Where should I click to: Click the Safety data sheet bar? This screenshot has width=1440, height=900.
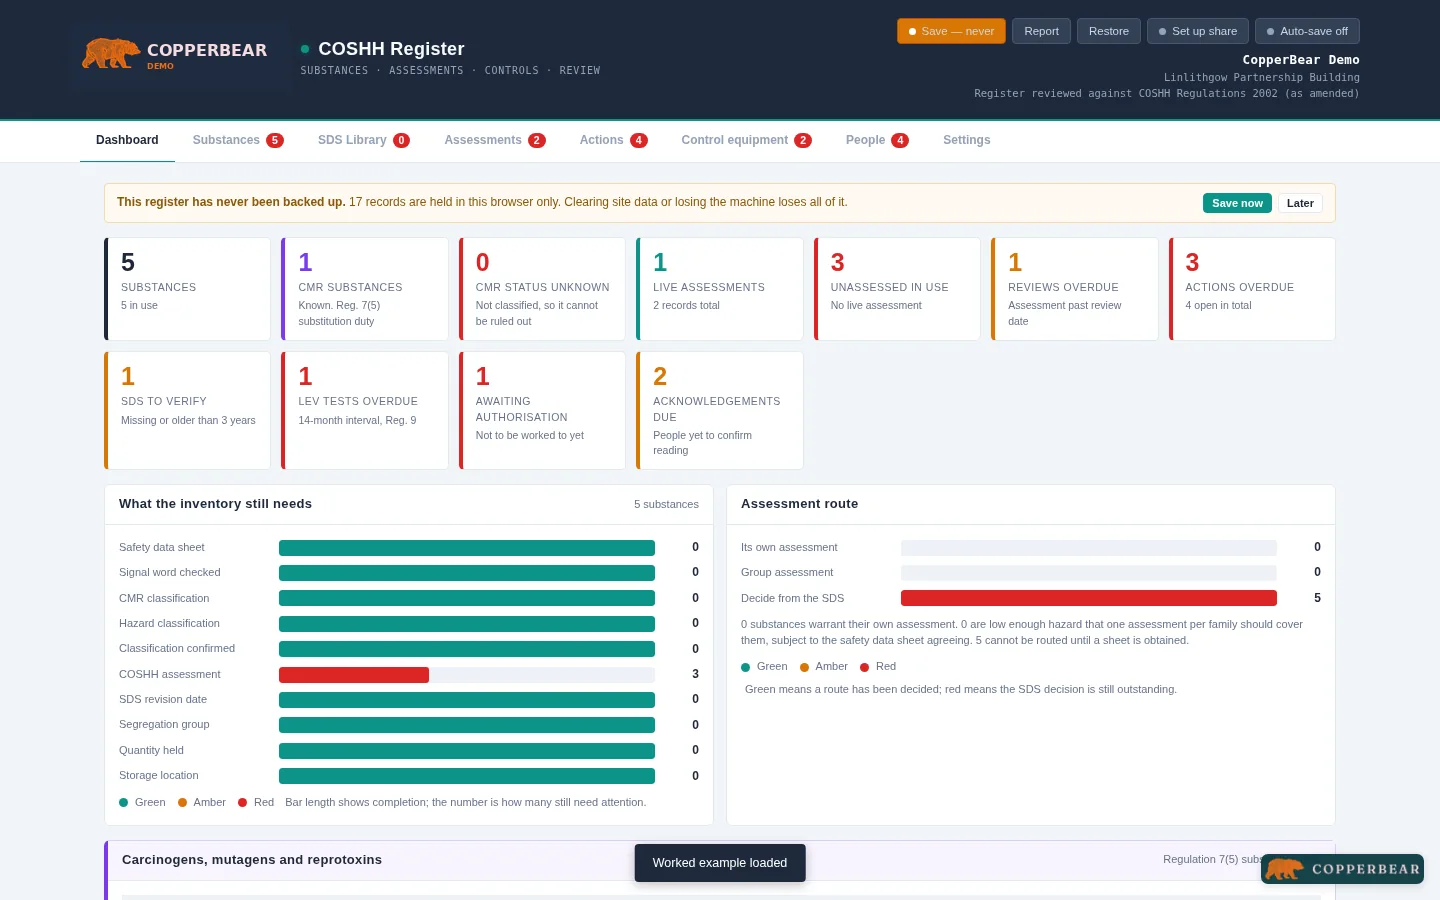coord(467,548)
